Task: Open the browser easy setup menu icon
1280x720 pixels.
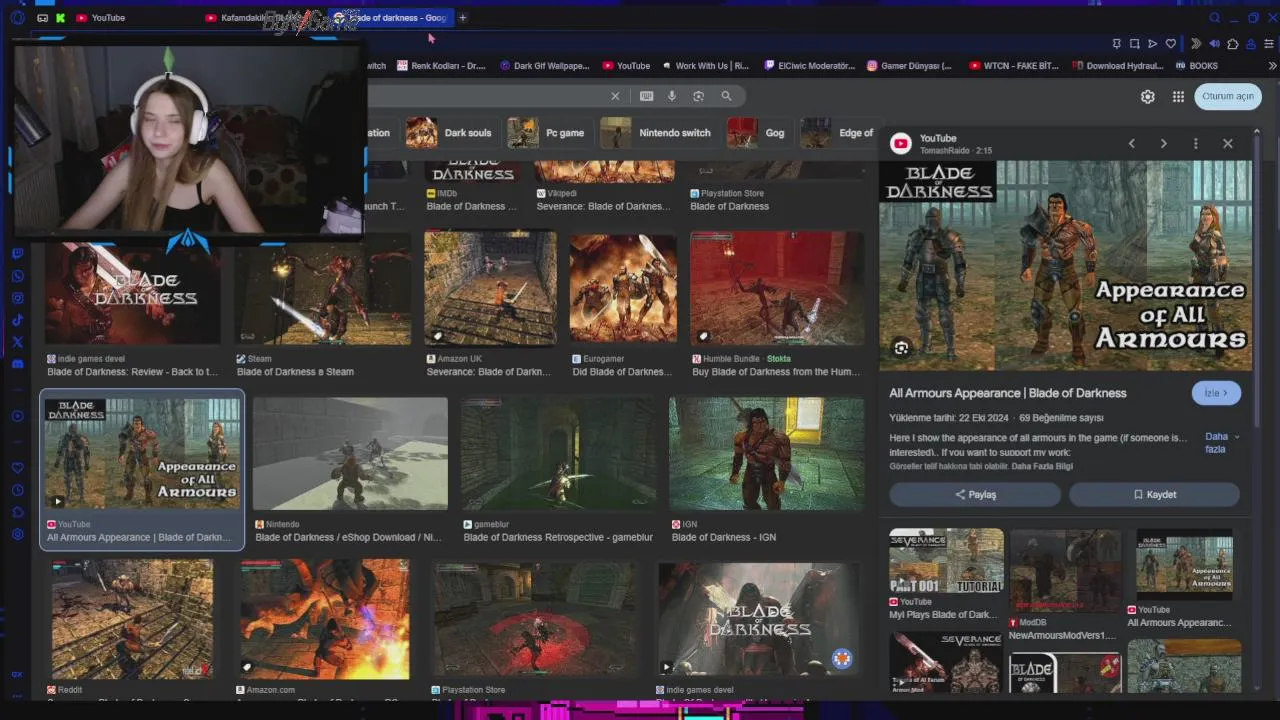Action: coord(1269,44)
